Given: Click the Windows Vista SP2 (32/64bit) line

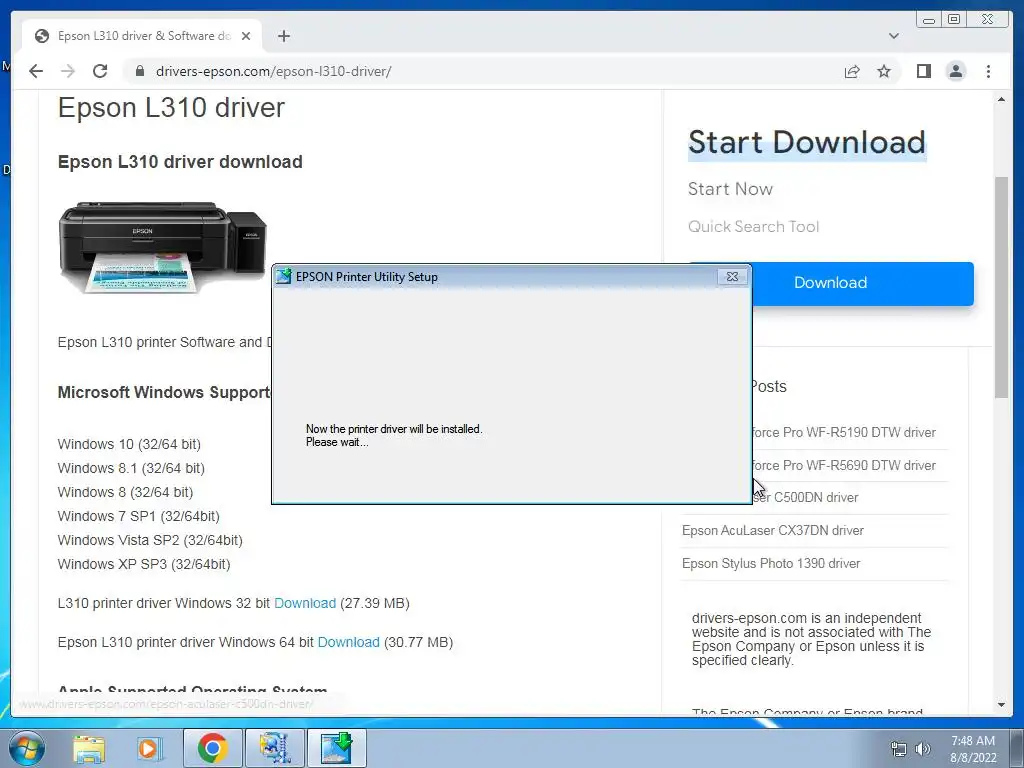Looking at the screenshot, I should click(150, 540).
